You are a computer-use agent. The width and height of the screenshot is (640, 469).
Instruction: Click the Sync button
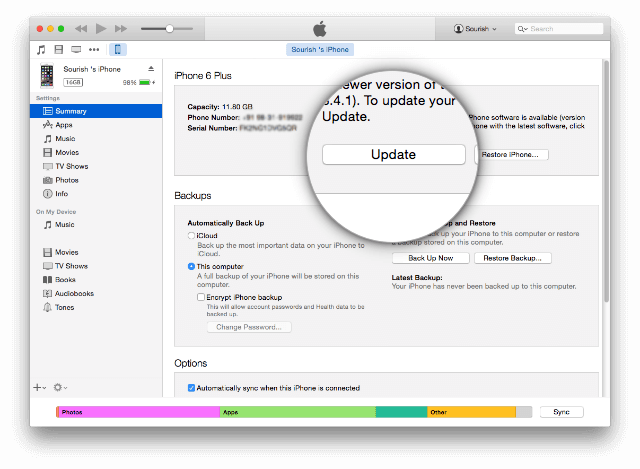pyautogui.click(x=562, y=412)
